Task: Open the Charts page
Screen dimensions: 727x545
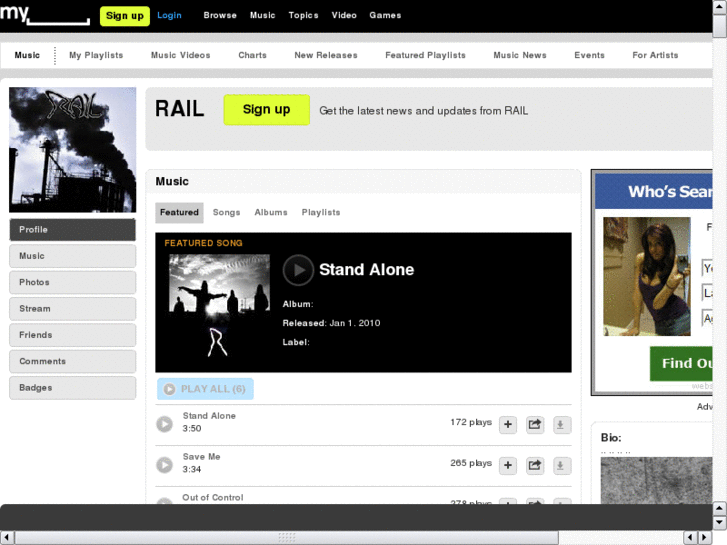Action: click(252, 55)
